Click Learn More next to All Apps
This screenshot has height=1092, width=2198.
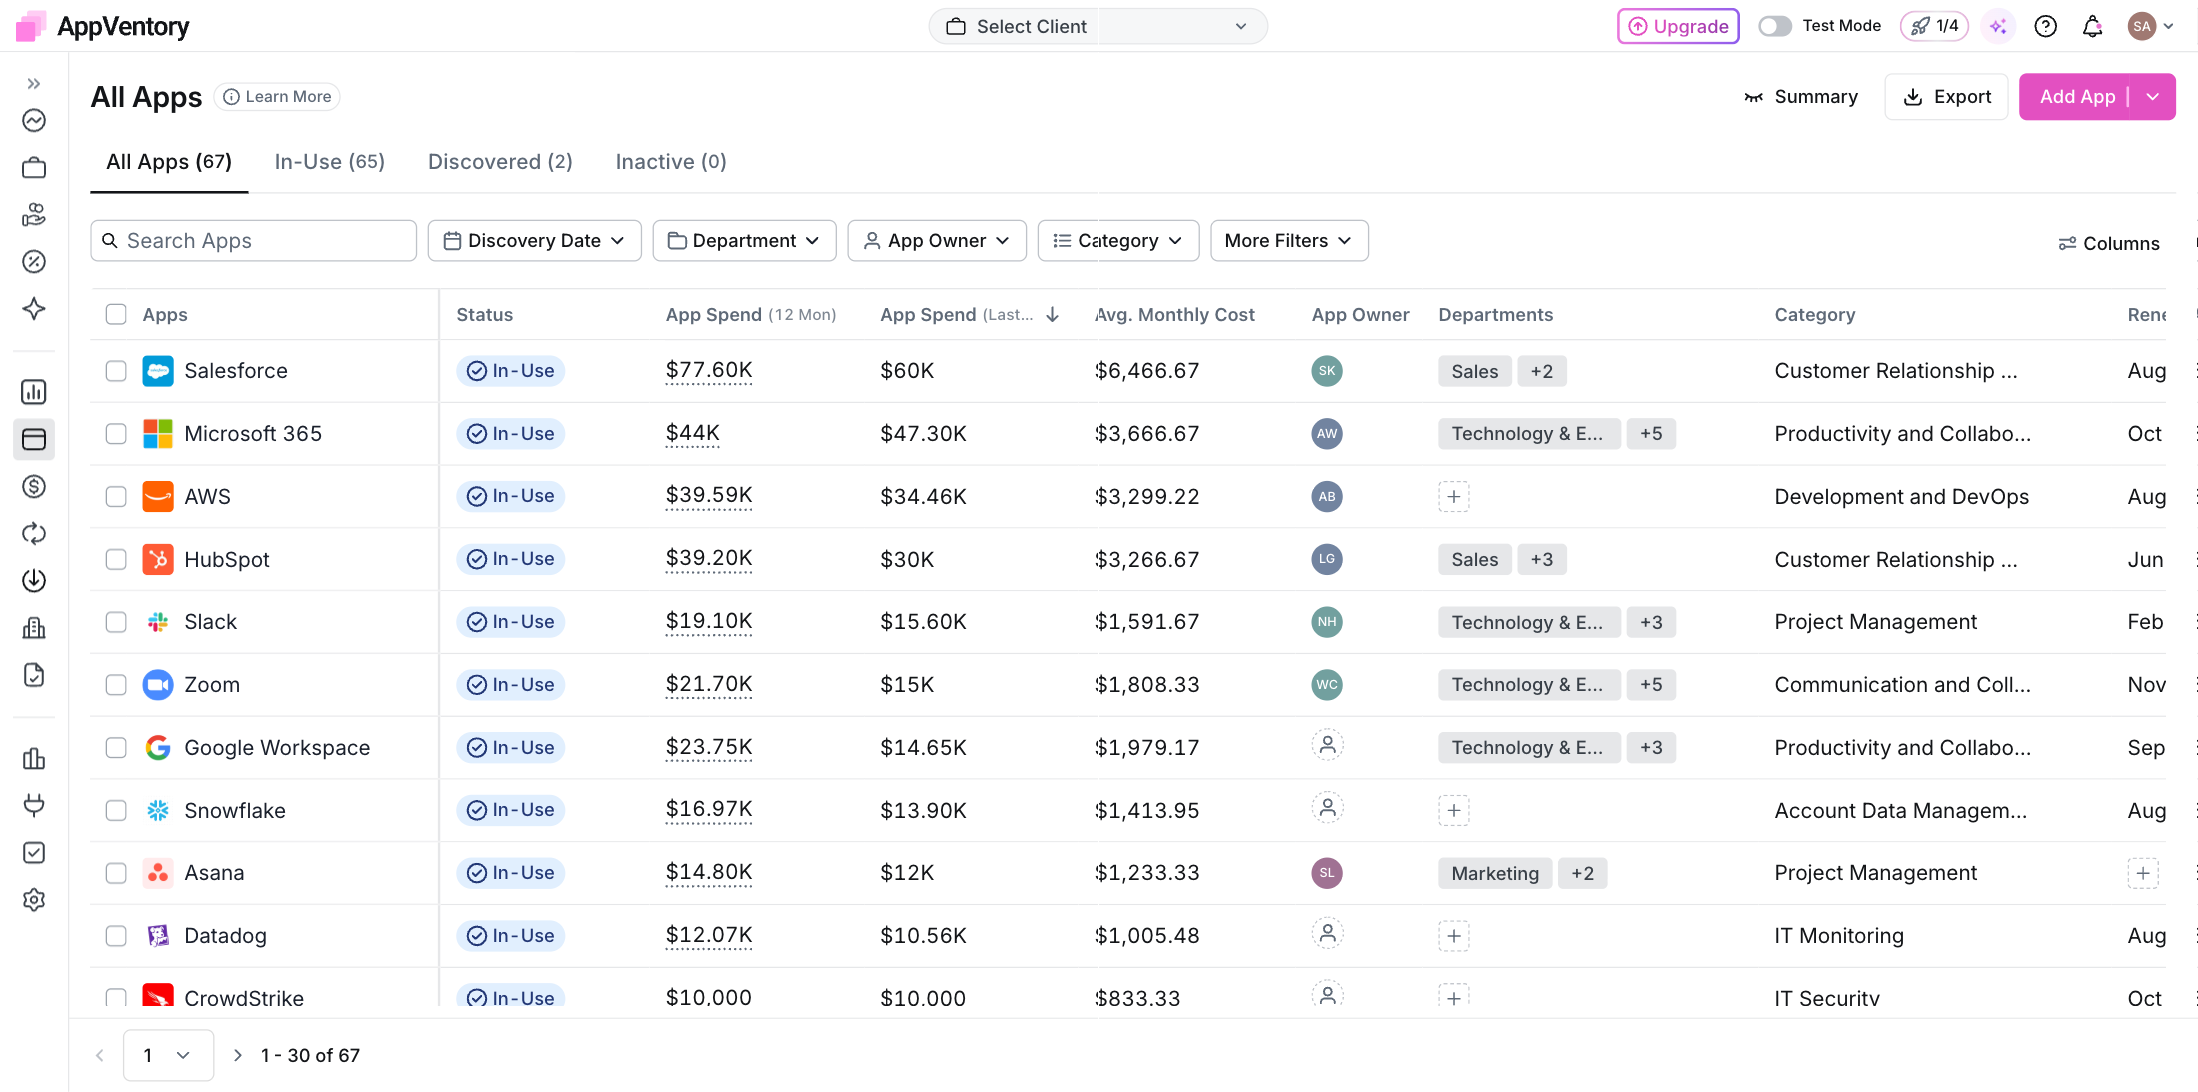coord(277,97)
